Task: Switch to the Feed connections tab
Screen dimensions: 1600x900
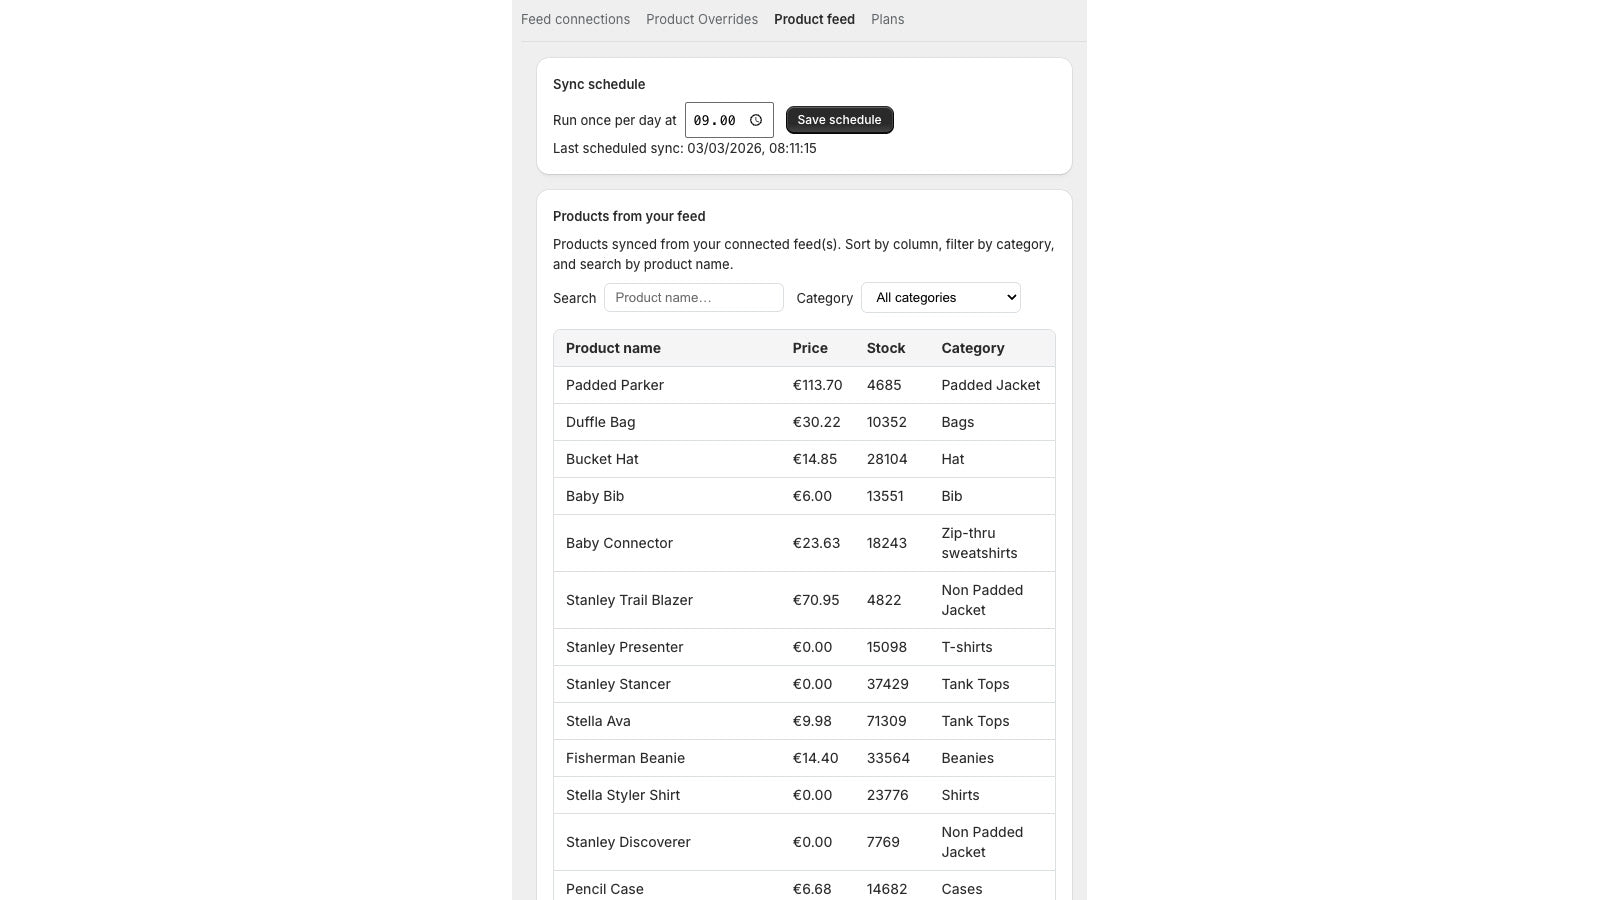Action: point(575,19)
